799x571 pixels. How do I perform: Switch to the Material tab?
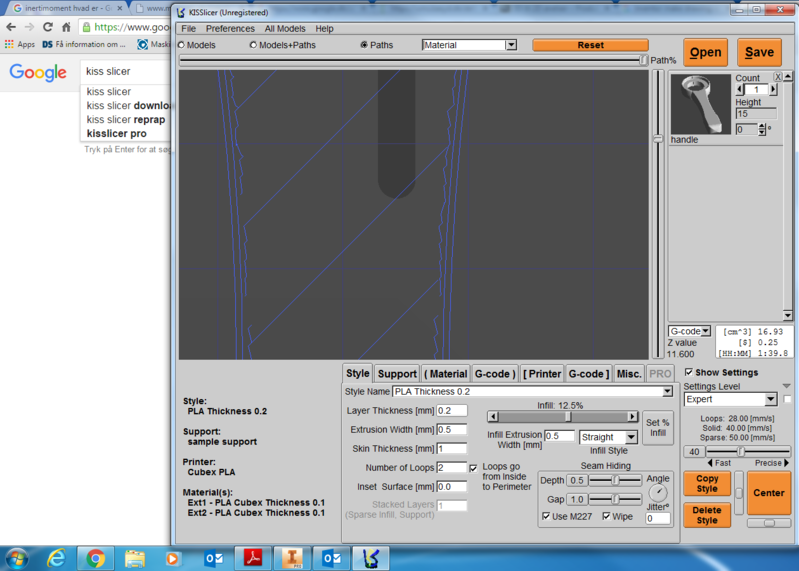point(445,374)
